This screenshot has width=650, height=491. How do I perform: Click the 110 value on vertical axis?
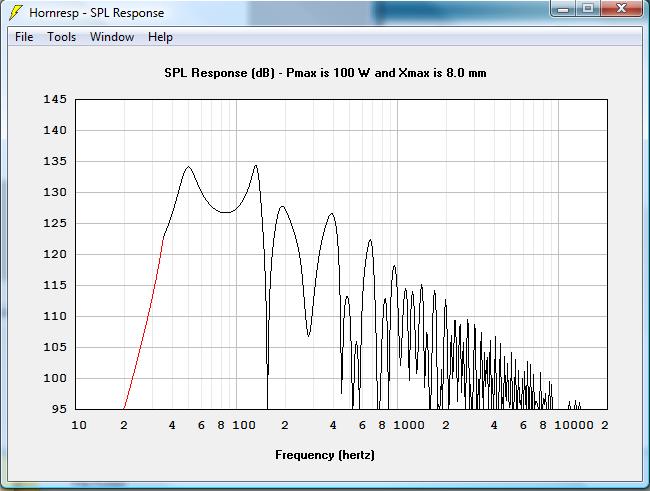55,316
